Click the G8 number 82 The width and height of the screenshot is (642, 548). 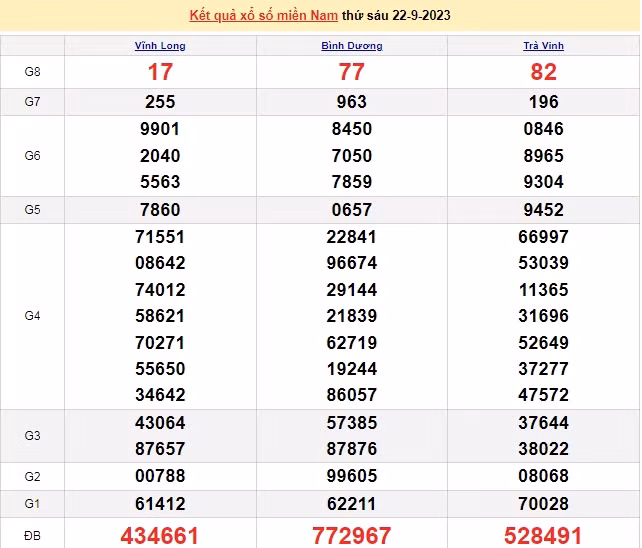click(543, 72)
